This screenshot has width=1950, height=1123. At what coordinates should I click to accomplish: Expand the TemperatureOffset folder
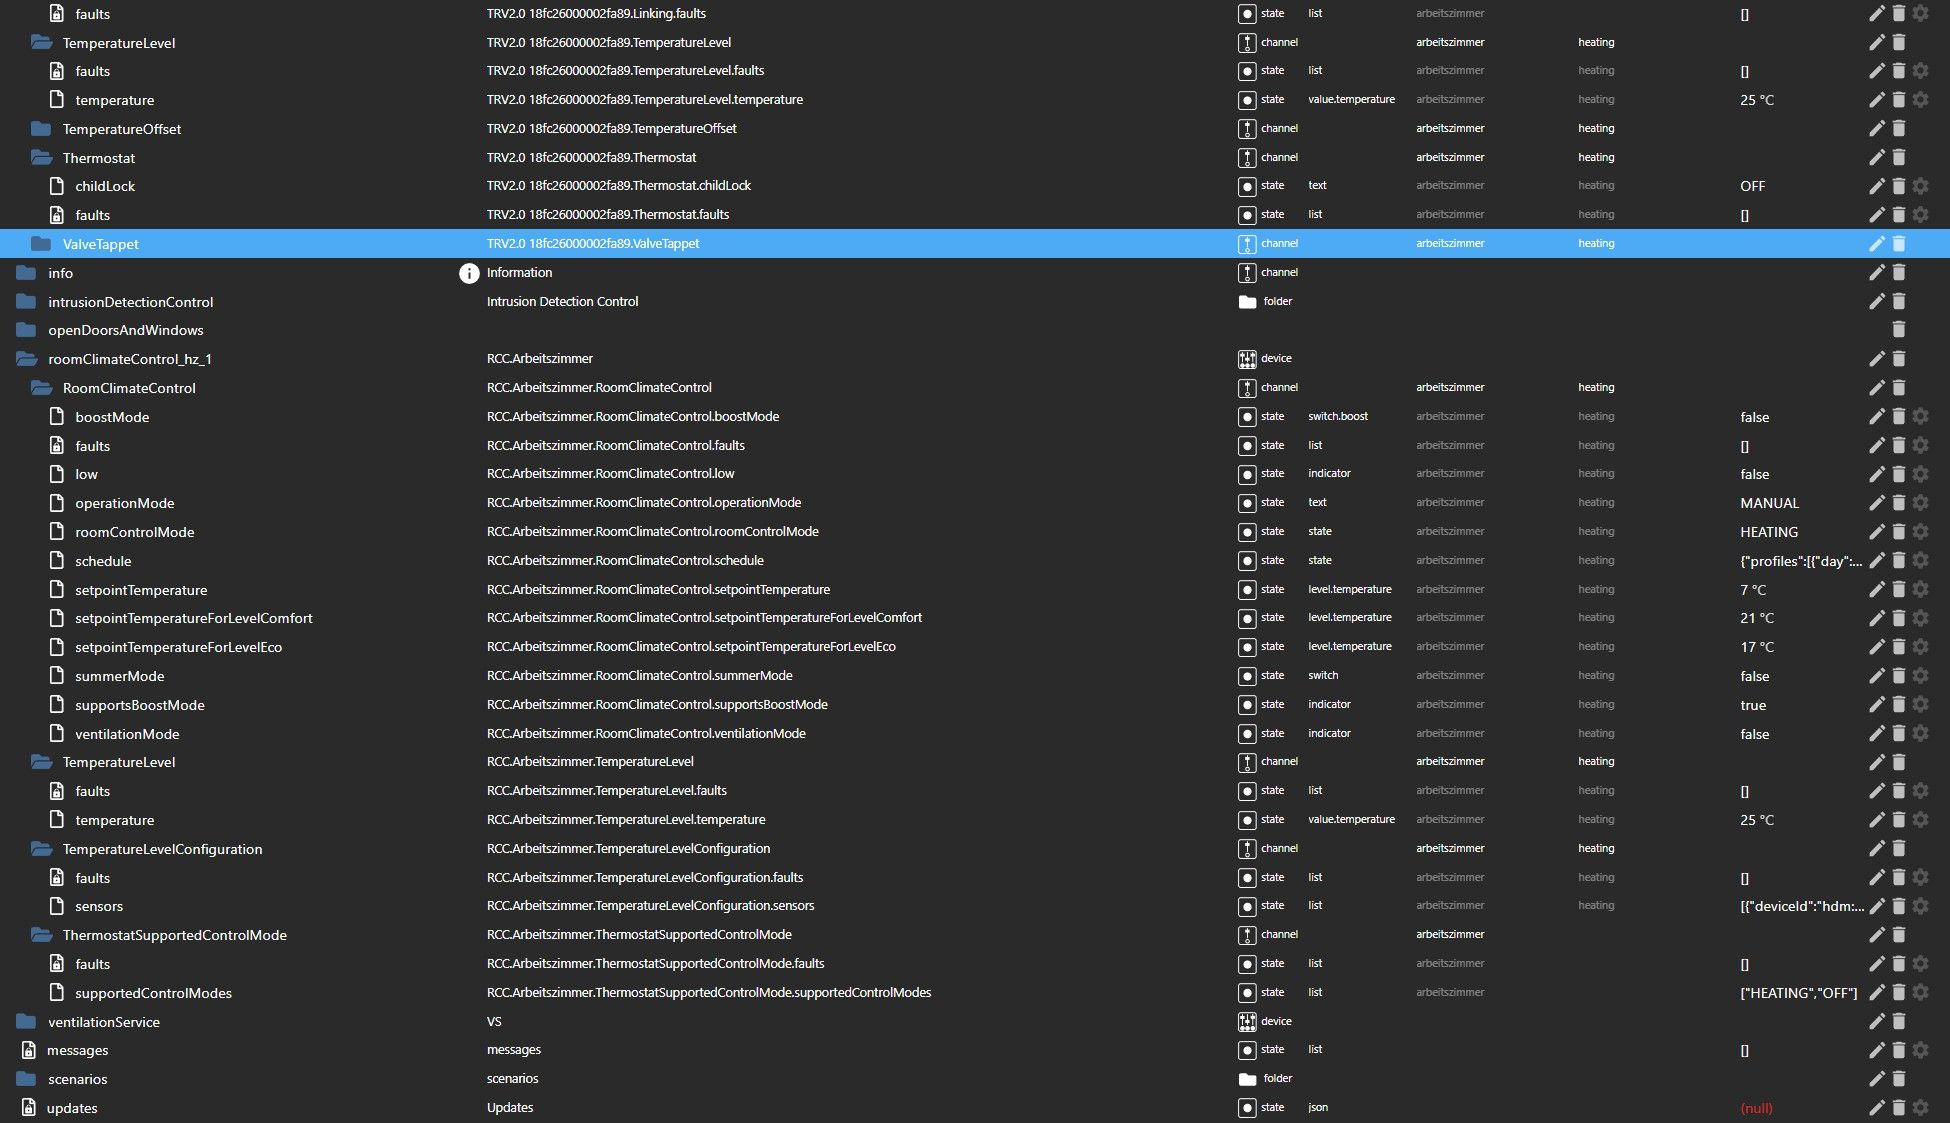[41, 129]
